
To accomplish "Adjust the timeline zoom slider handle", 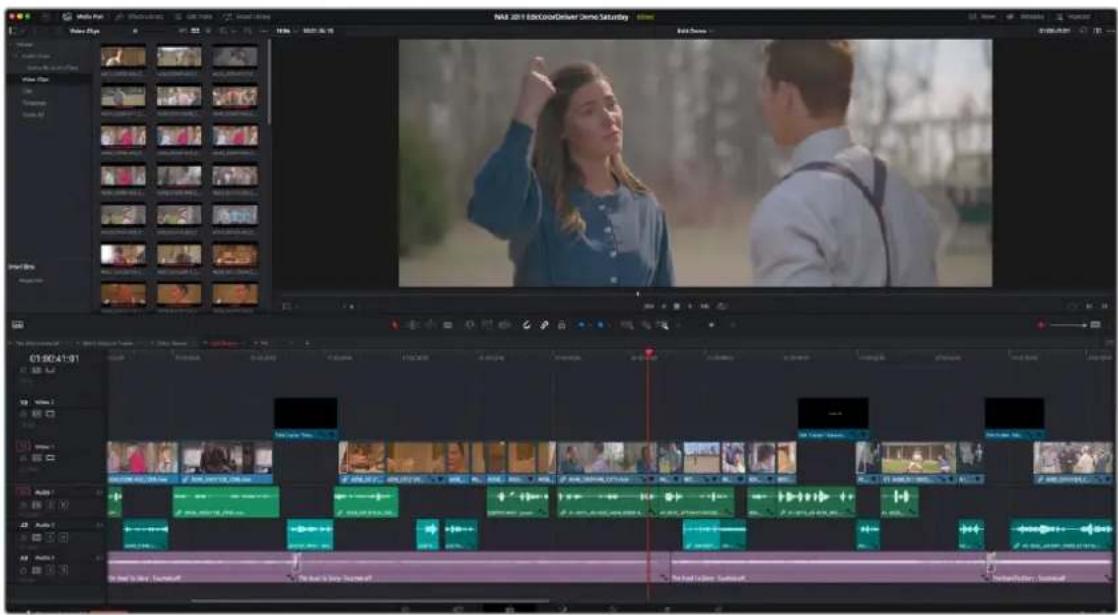I will tap(712, 325).
